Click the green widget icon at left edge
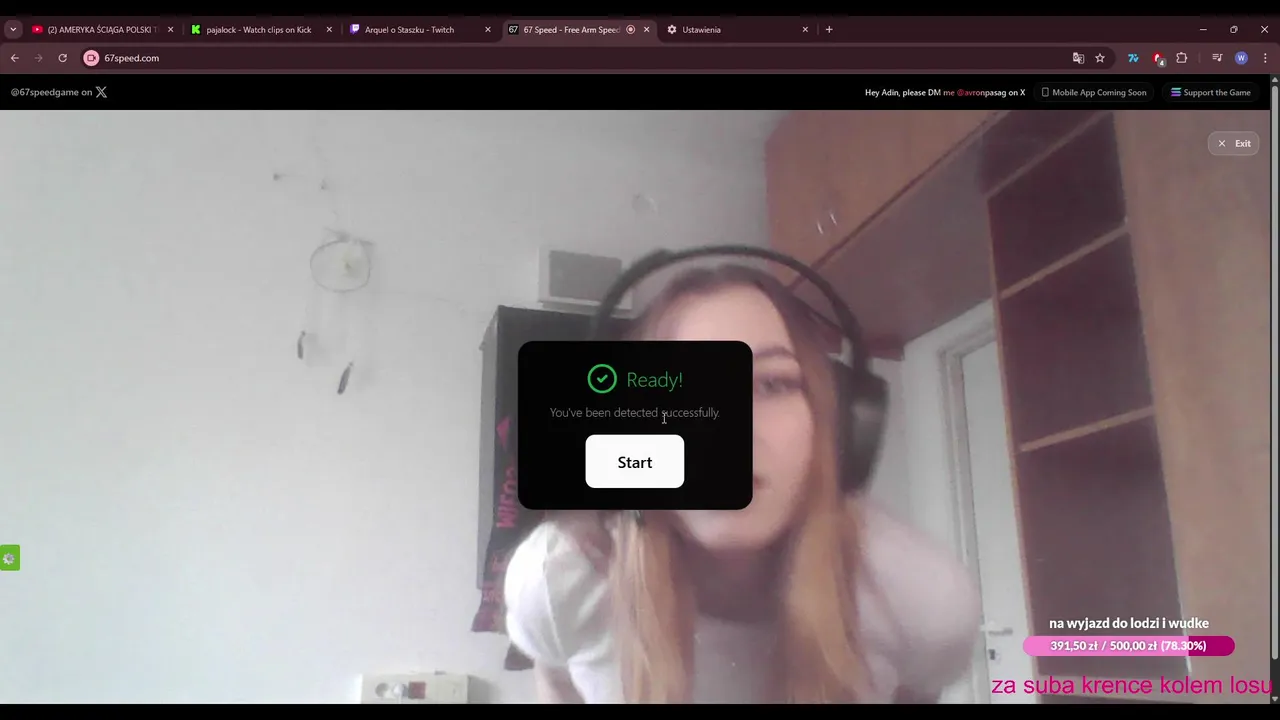 tap(9, 558)
